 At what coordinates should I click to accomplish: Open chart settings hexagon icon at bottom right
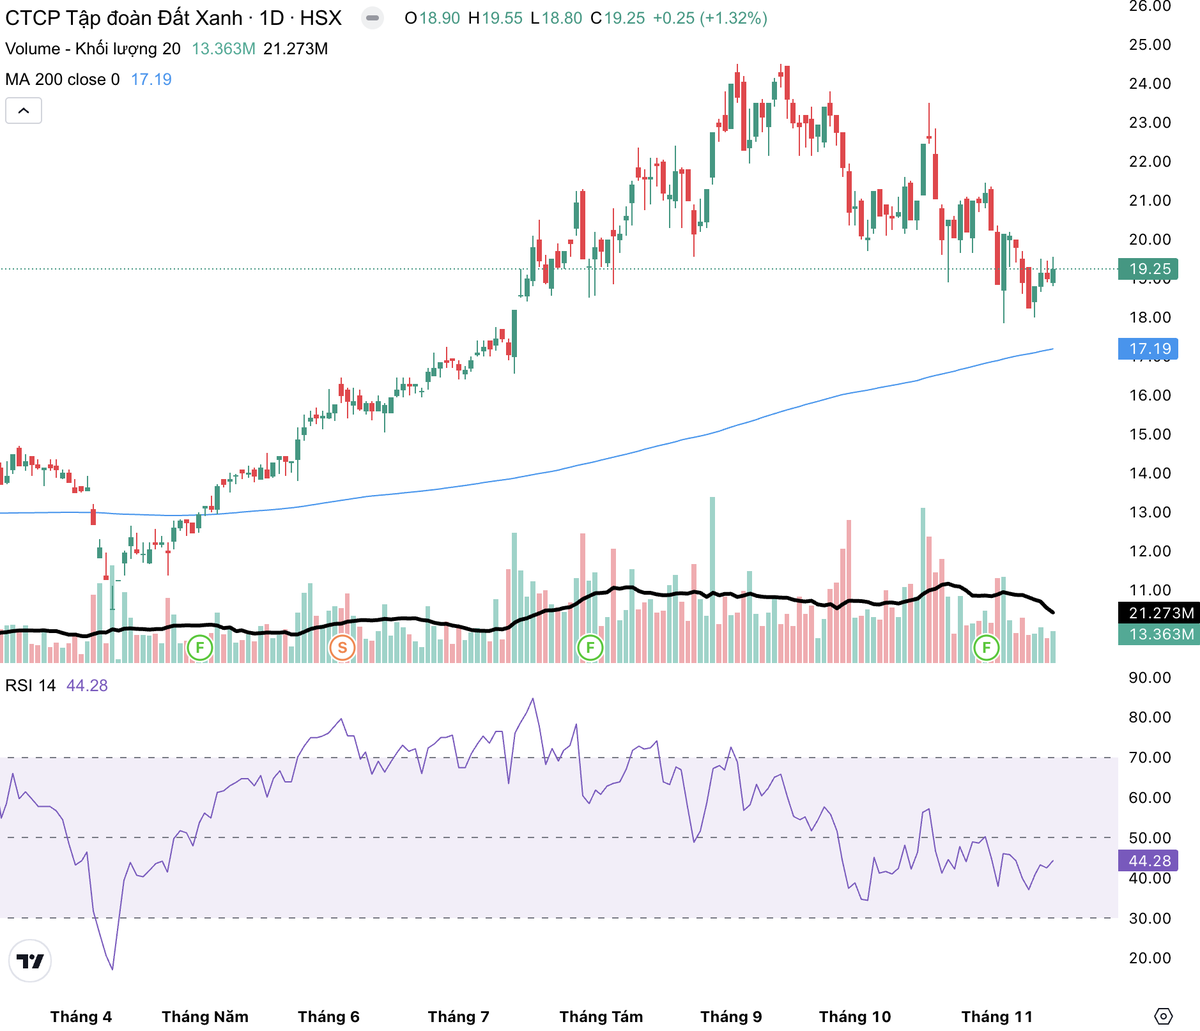(x=1162, y=1016)
